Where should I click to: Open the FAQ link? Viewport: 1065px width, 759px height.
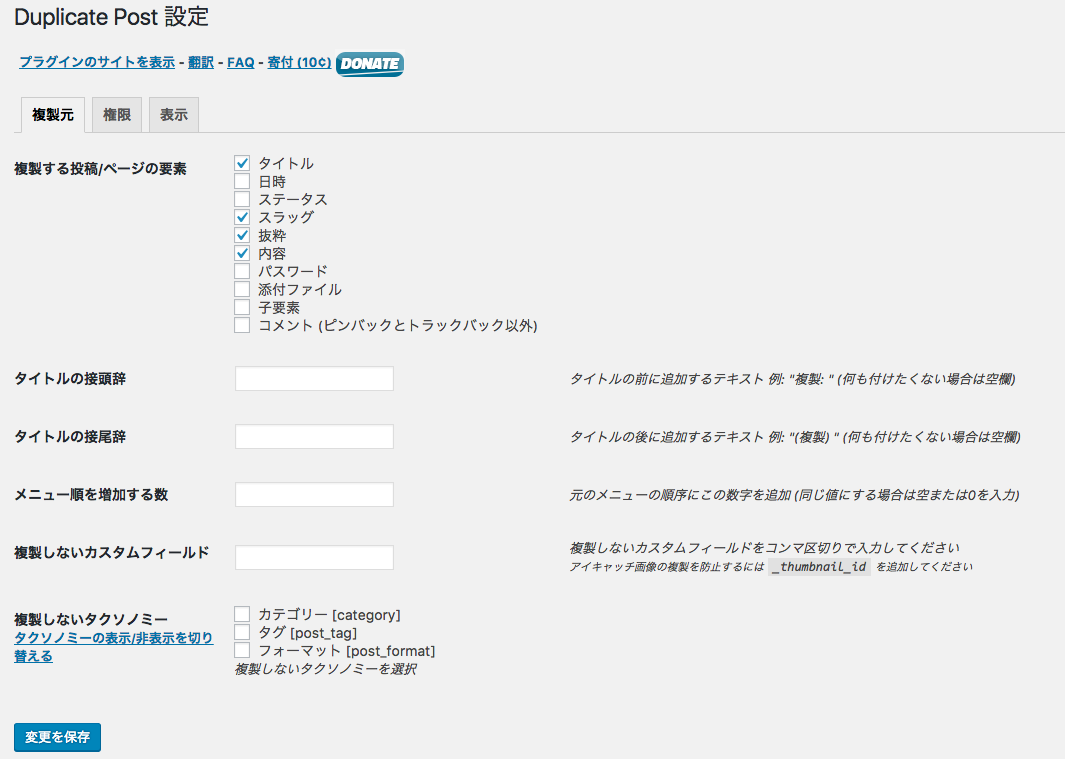pyautogui.click(x=240, y=62)
